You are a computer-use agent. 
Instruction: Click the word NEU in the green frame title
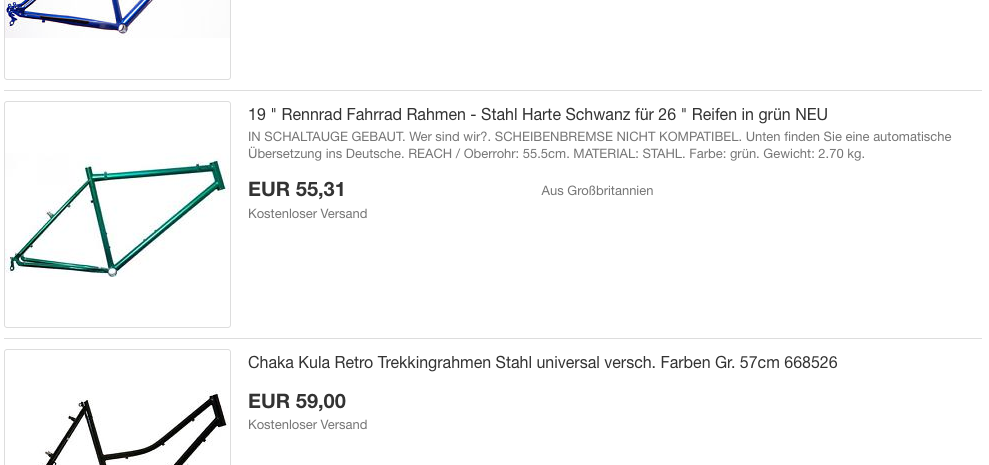point(811,114)
